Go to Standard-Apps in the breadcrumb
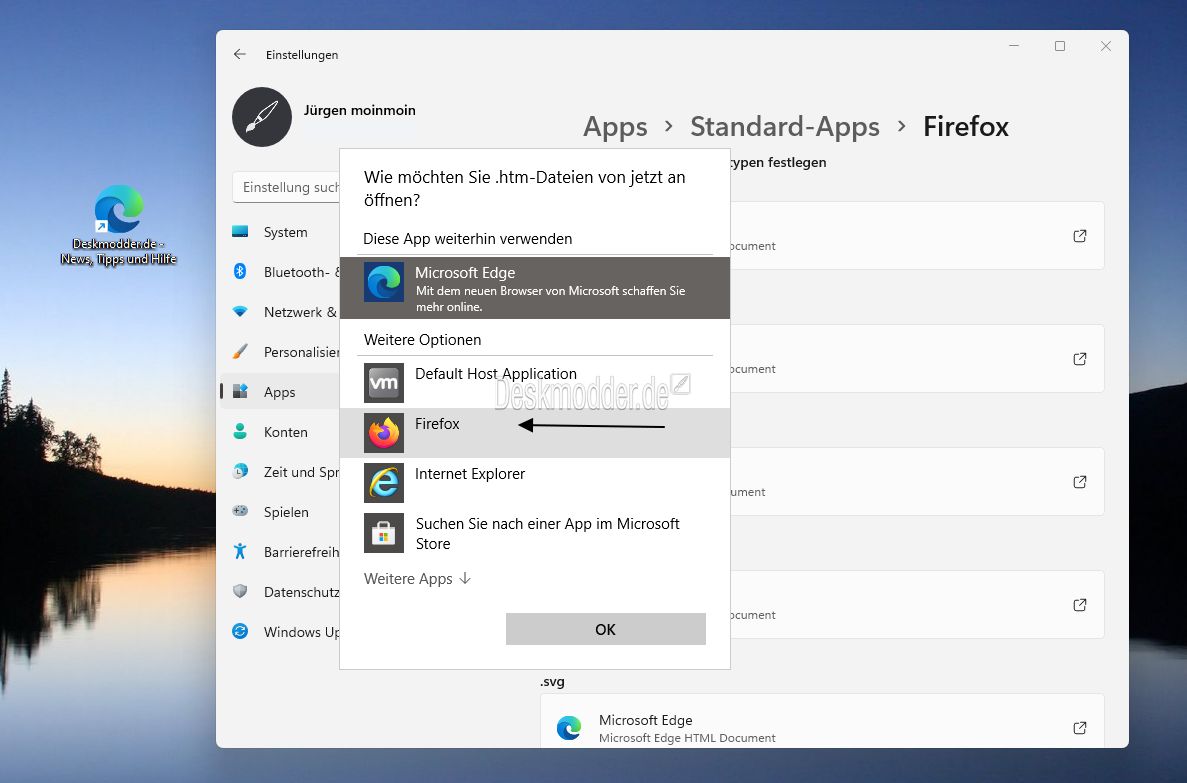The height and width of the screenshot is (783, 1187). pyautogui.click(x=785, y=126)
